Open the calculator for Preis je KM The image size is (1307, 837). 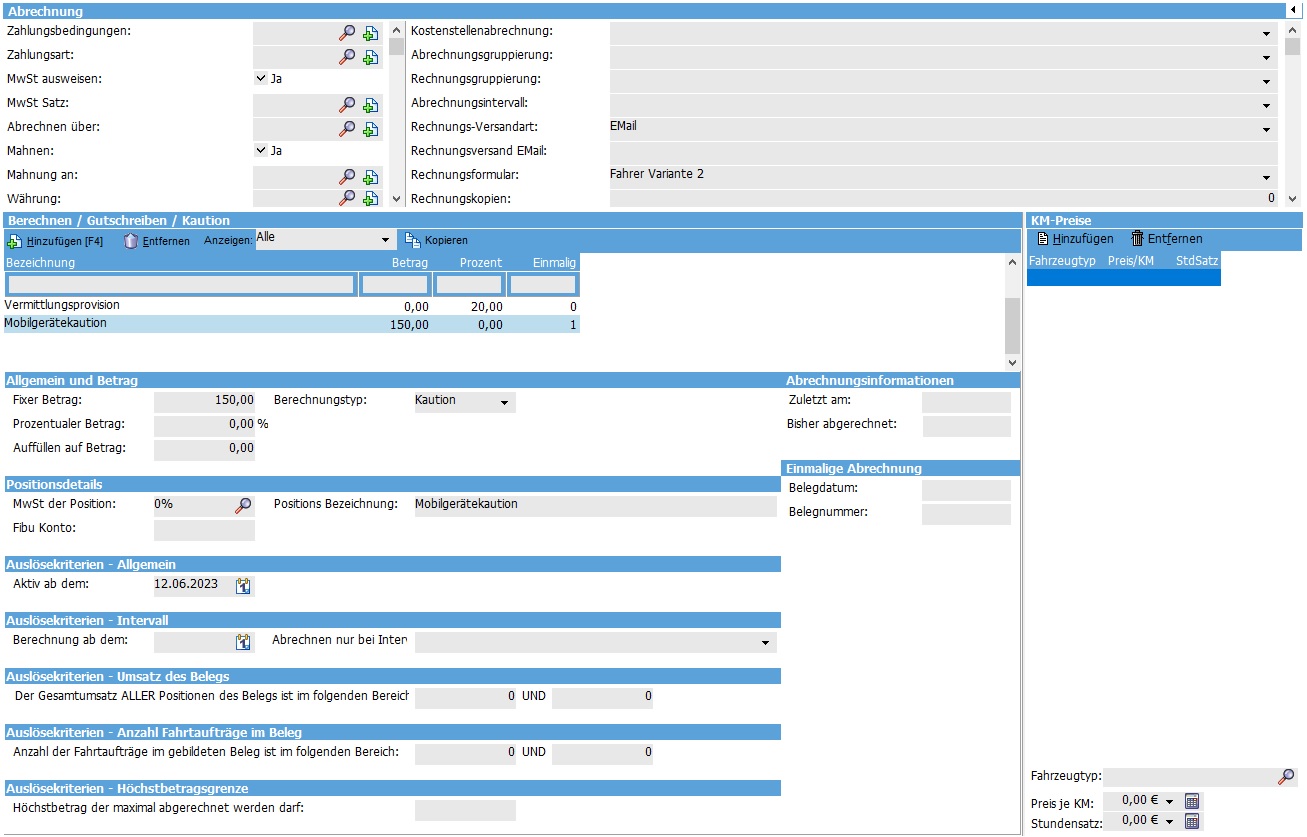(1191, 801)
